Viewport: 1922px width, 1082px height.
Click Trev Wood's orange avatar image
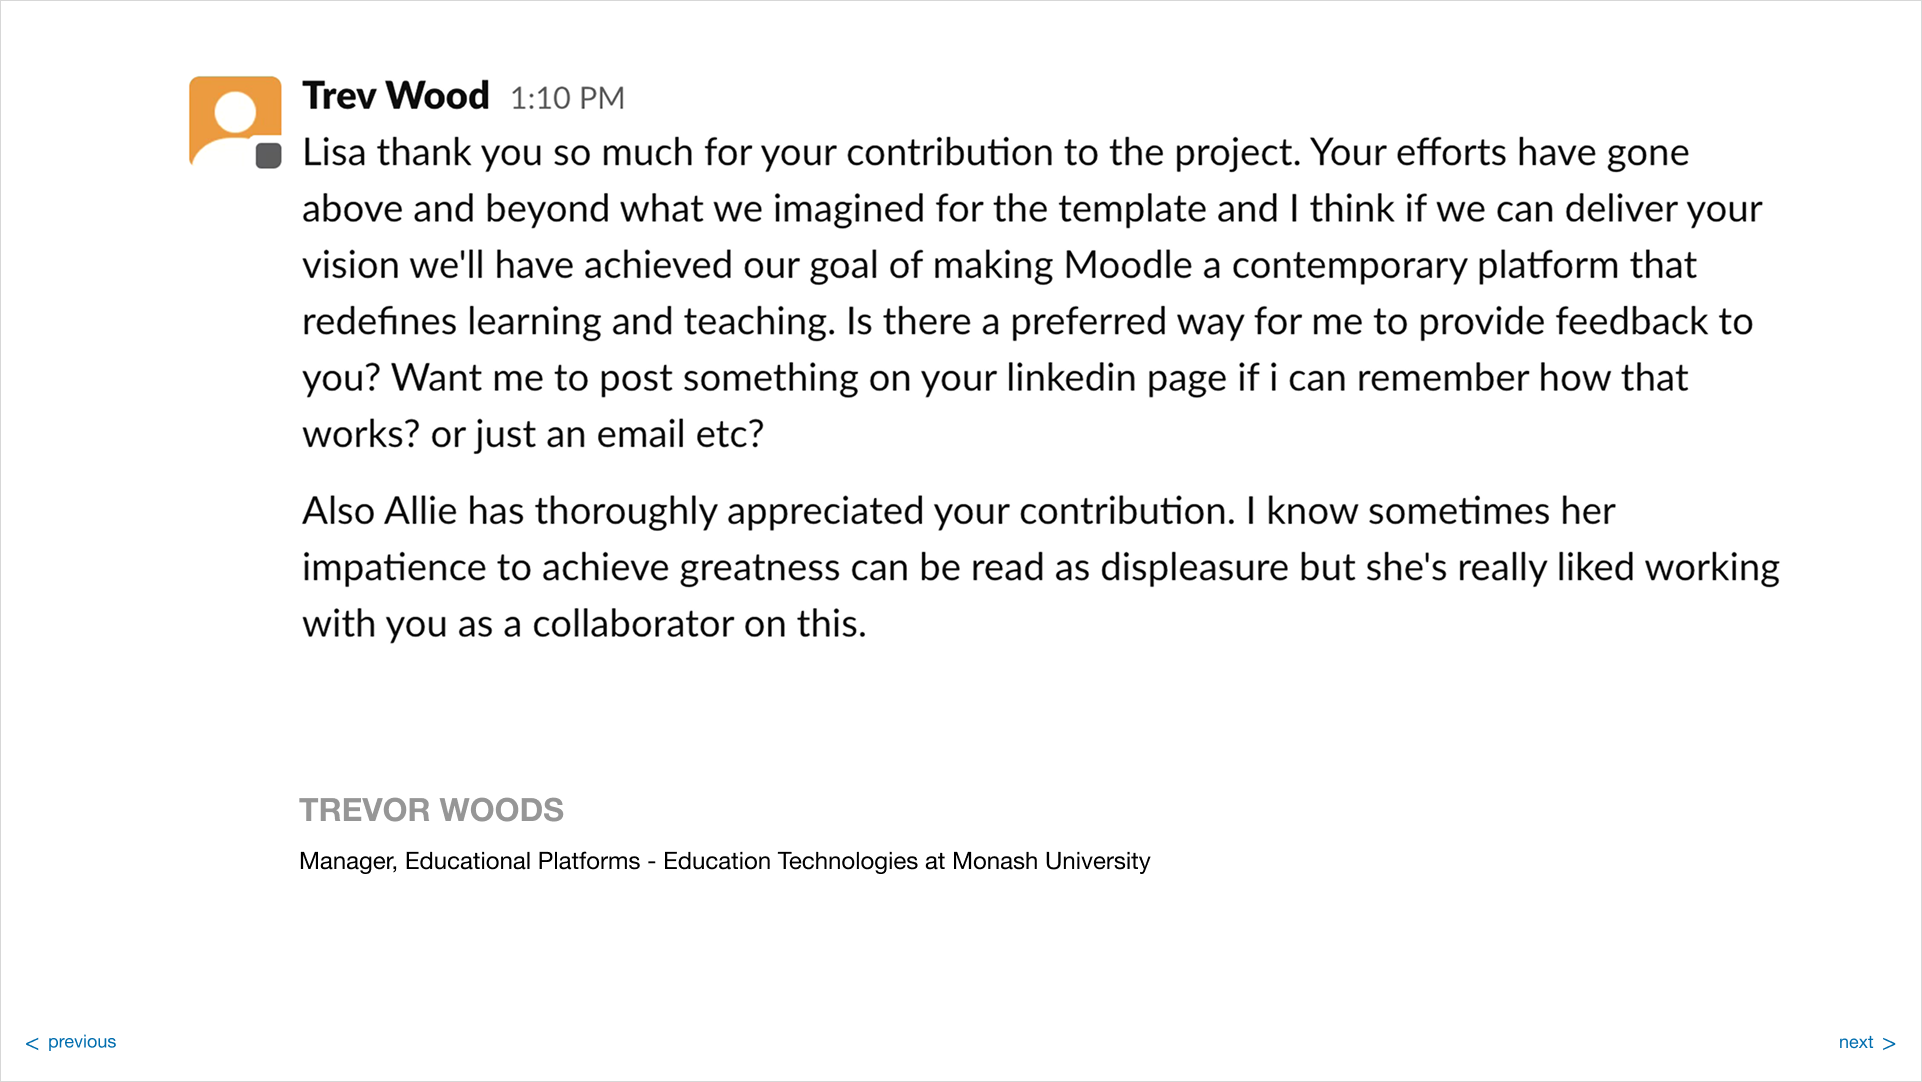(235, 122)
